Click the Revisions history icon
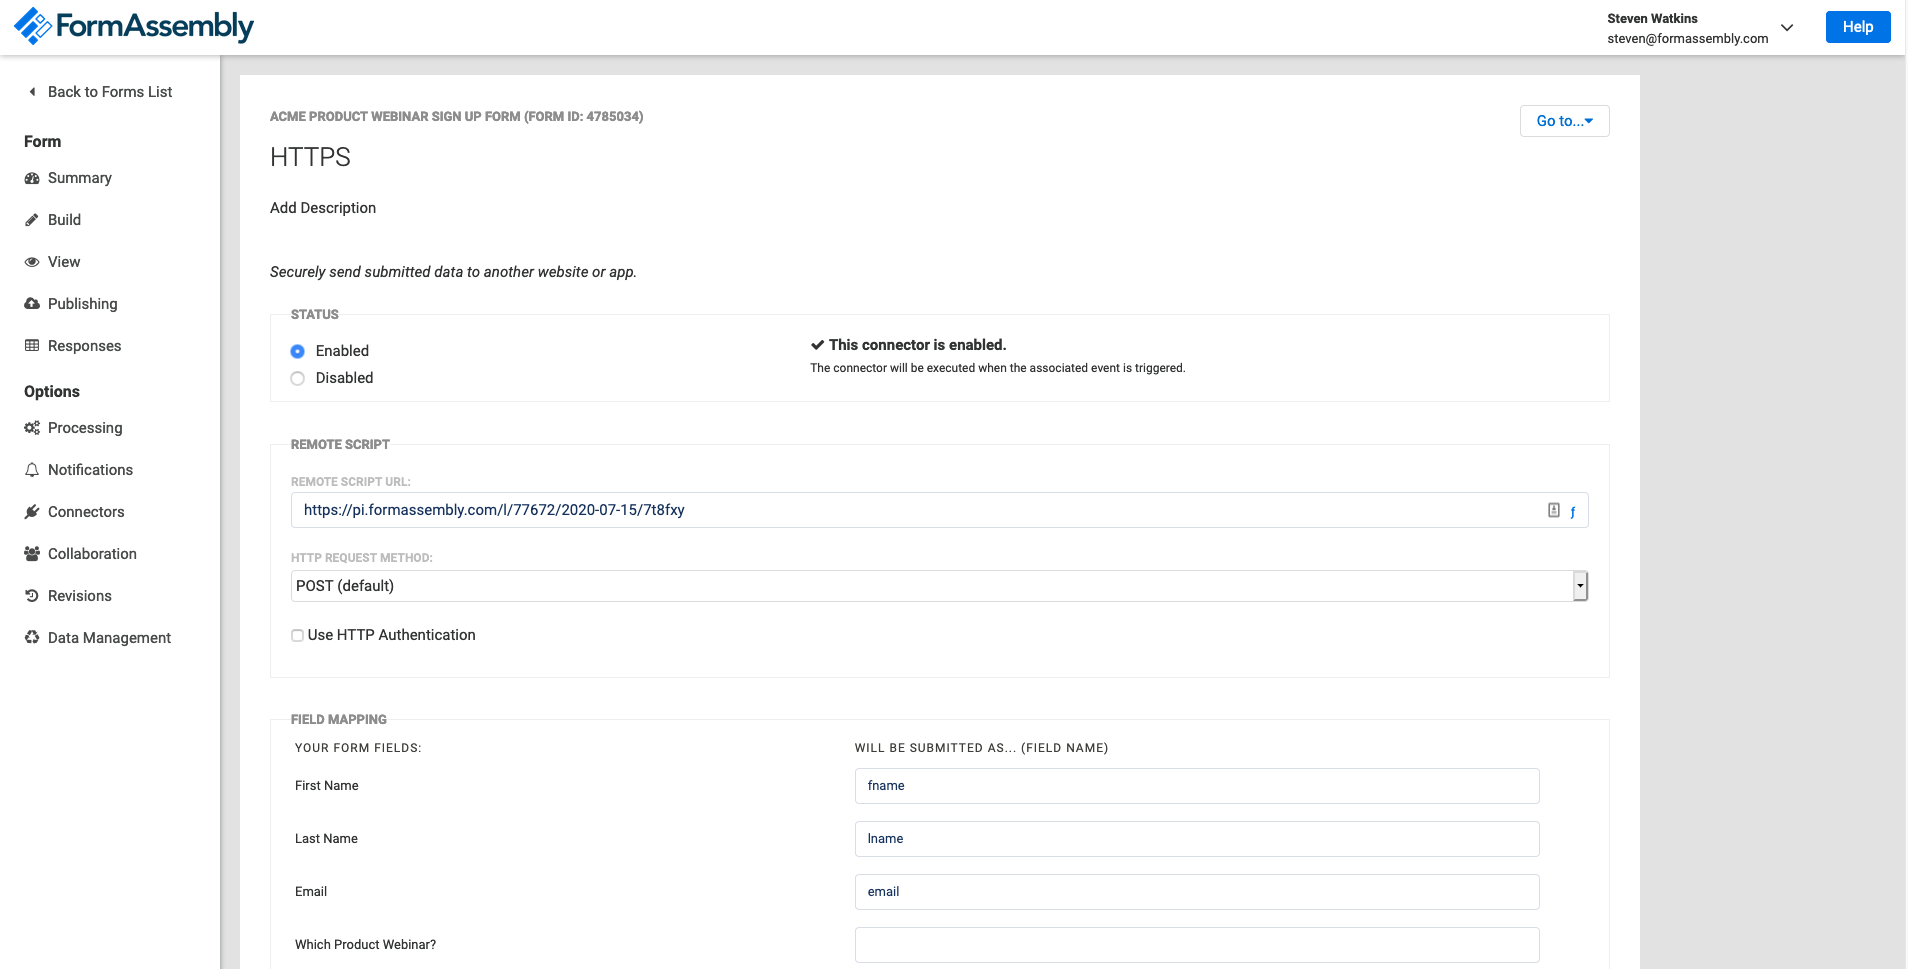 pos(32,596)
